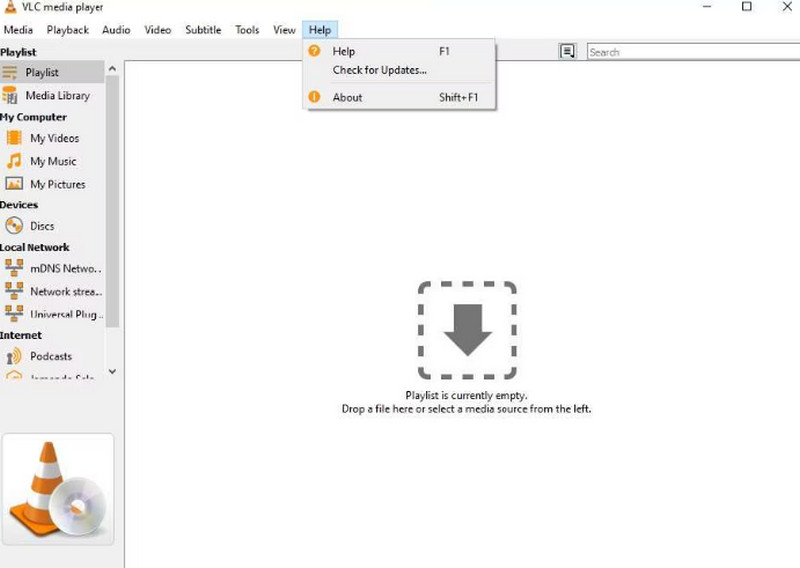Select My Videos folder icon
Screen dimensions: 800x568
[x=14, y=139]
